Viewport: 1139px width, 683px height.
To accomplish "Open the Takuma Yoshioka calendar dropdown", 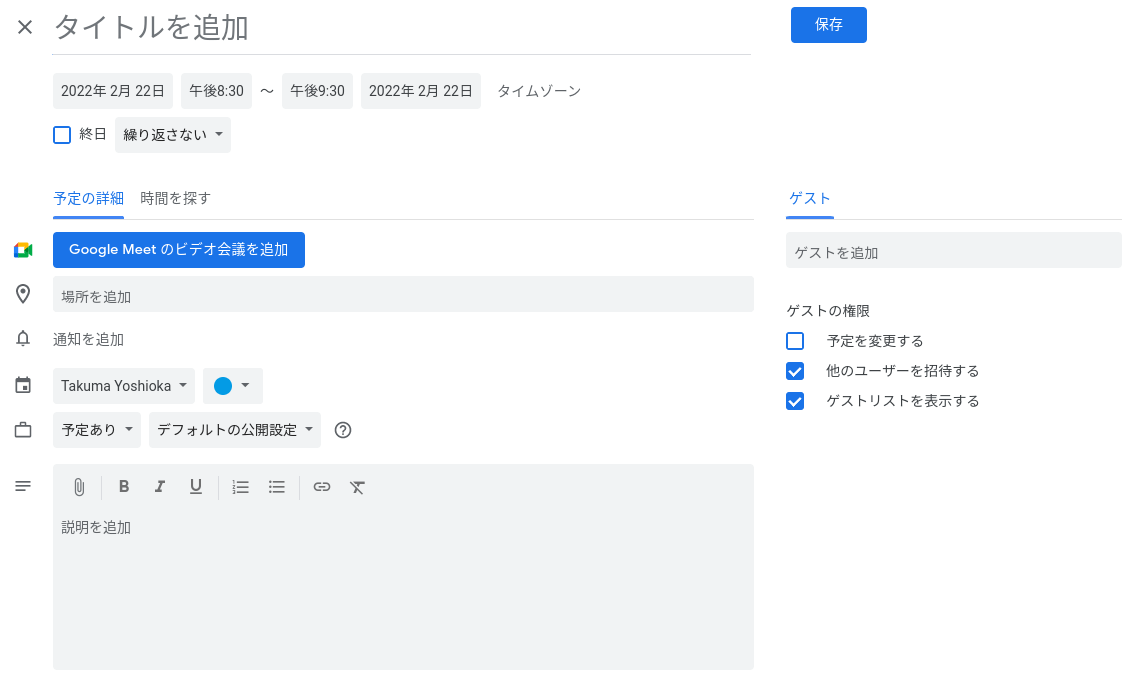I will [x=124, y=386].
